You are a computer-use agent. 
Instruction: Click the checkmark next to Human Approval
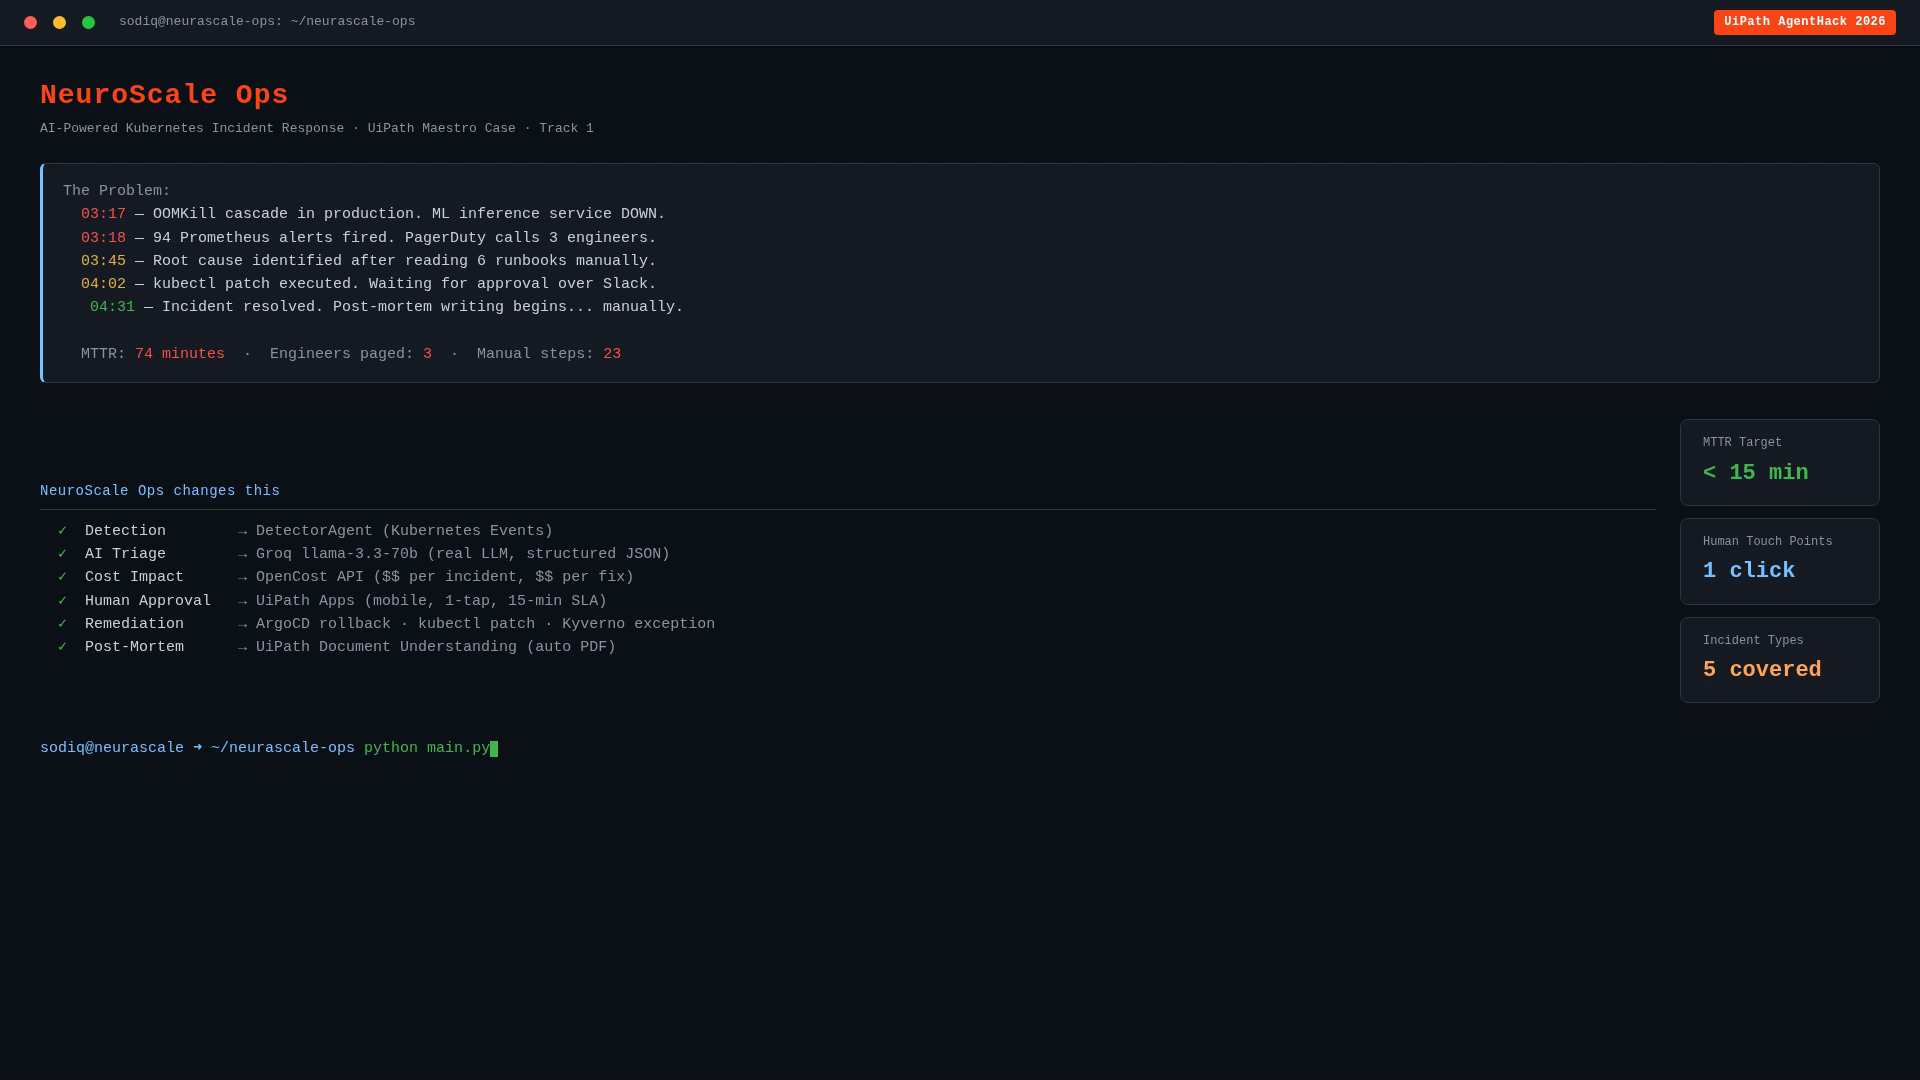(x=62, y=601)
